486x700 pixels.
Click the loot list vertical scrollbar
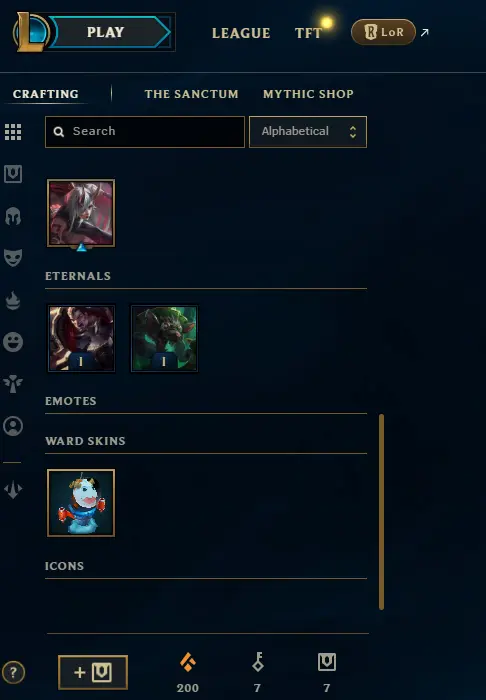[x=381, y=512]
